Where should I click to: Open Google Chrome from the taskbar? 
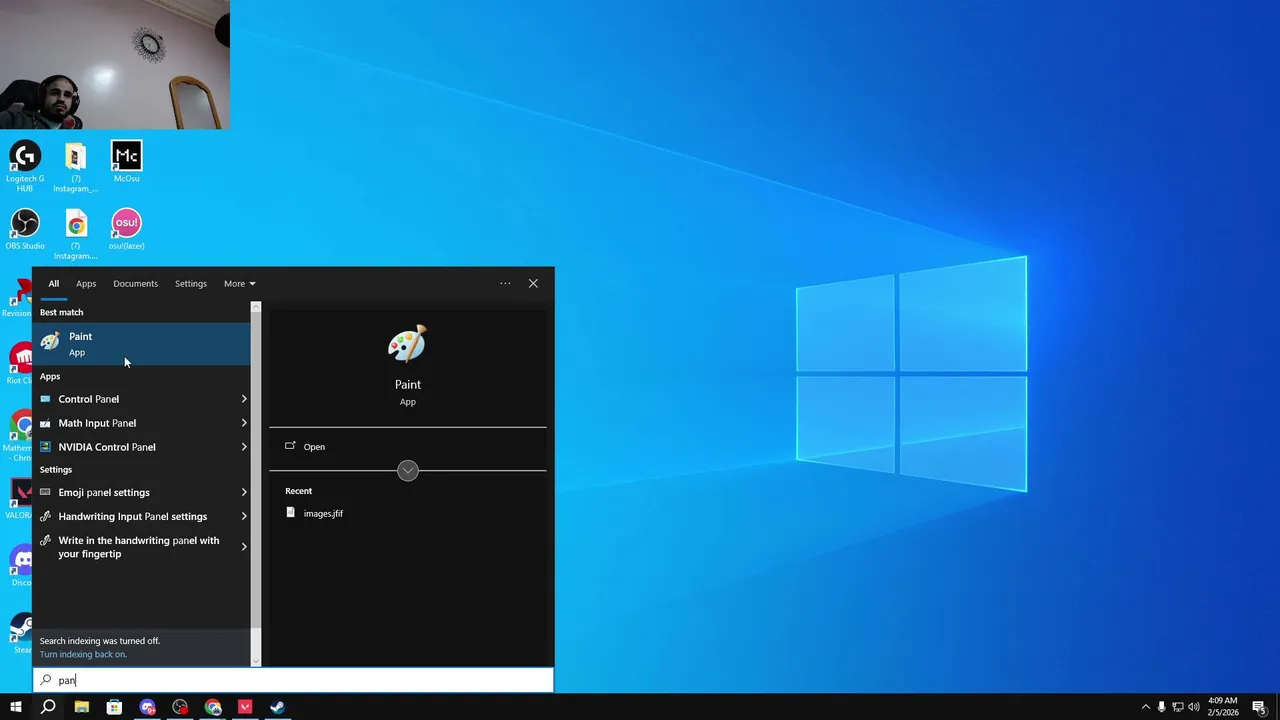click(x=213, y=707)
